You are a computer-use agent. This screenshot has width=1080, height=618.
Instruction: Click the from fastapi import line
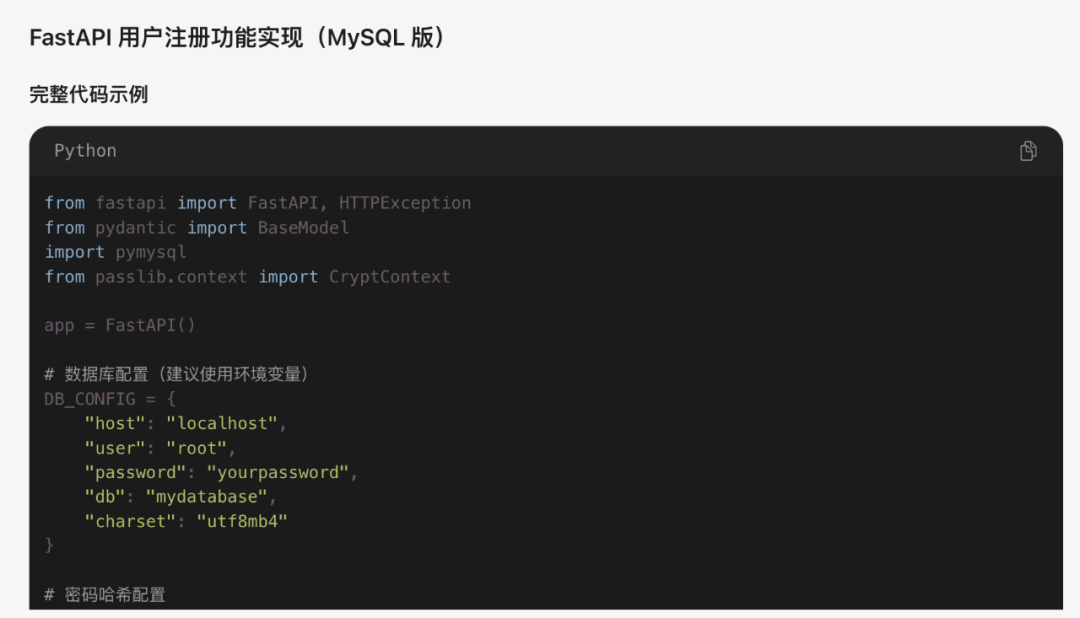click(258, 203)
